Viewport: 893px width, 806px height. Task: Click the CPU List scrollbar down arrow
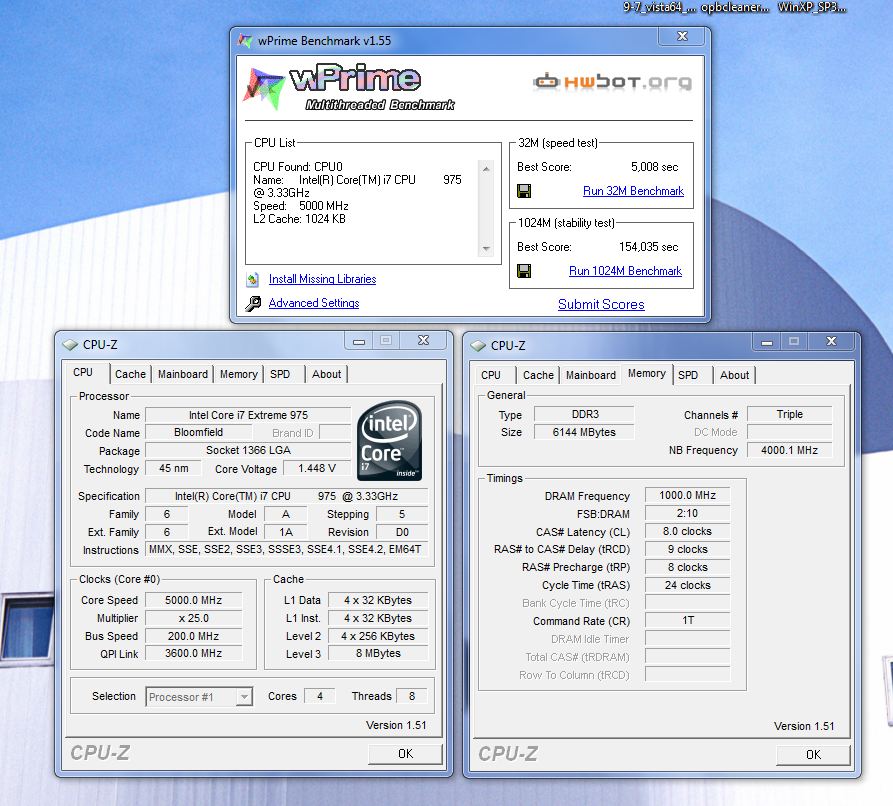tap(486, 248)
